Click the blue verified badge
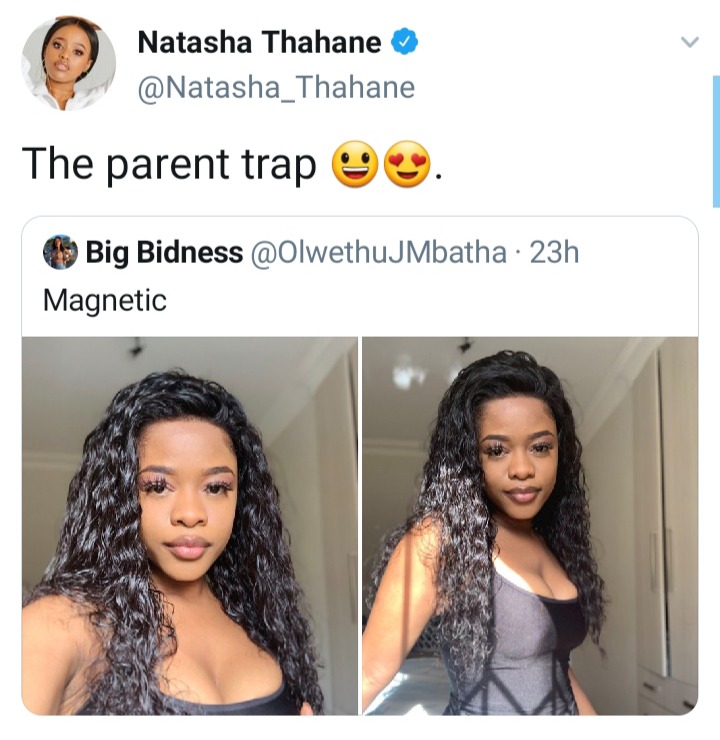This screenshot has width=720, height=740. pyautogui.click(x=404, y=42)
